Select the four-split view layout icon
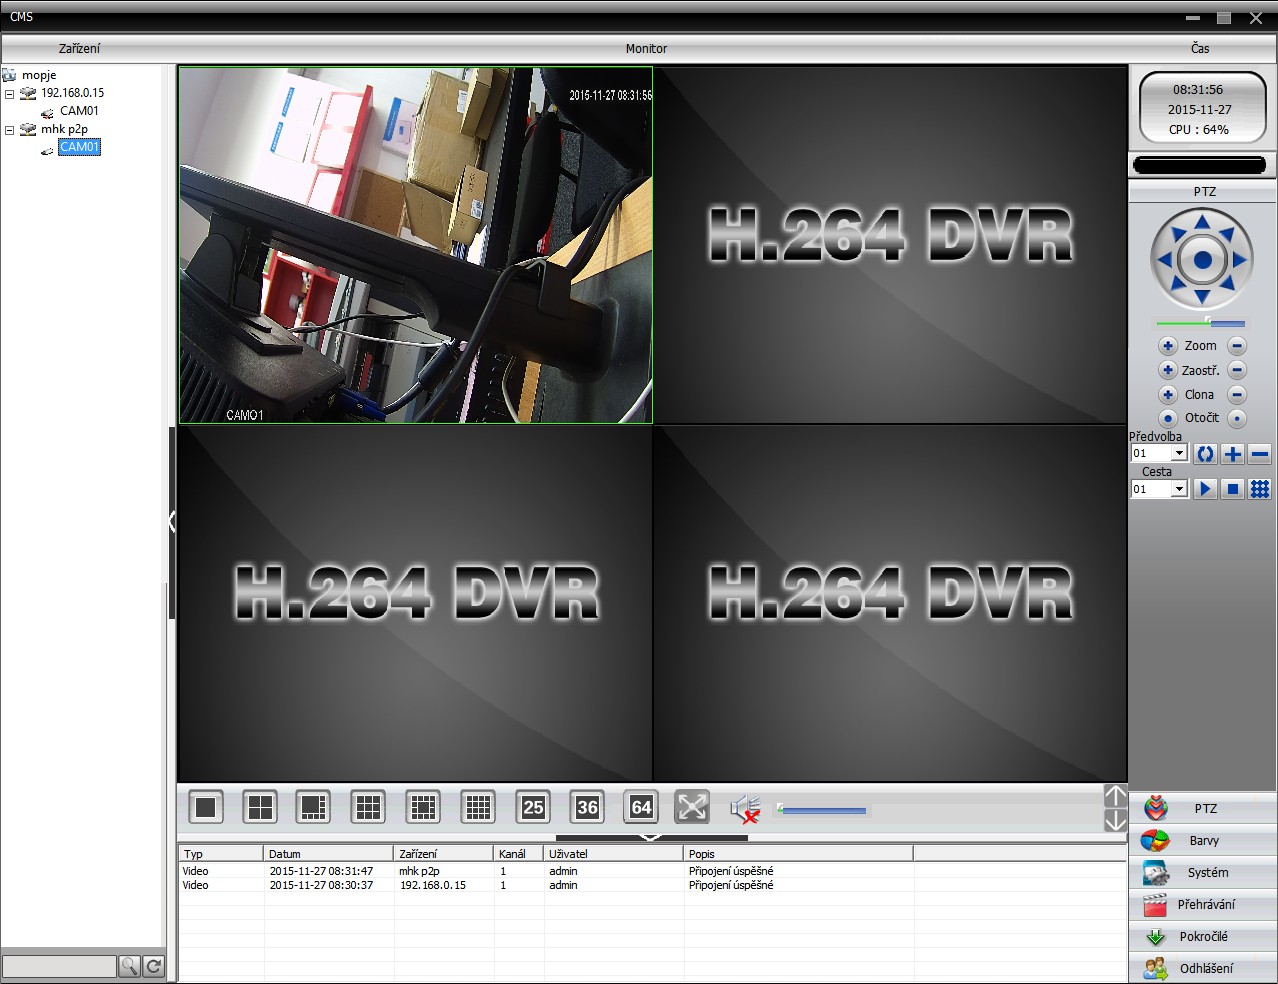1278x984 pixels. coord(260,807)
